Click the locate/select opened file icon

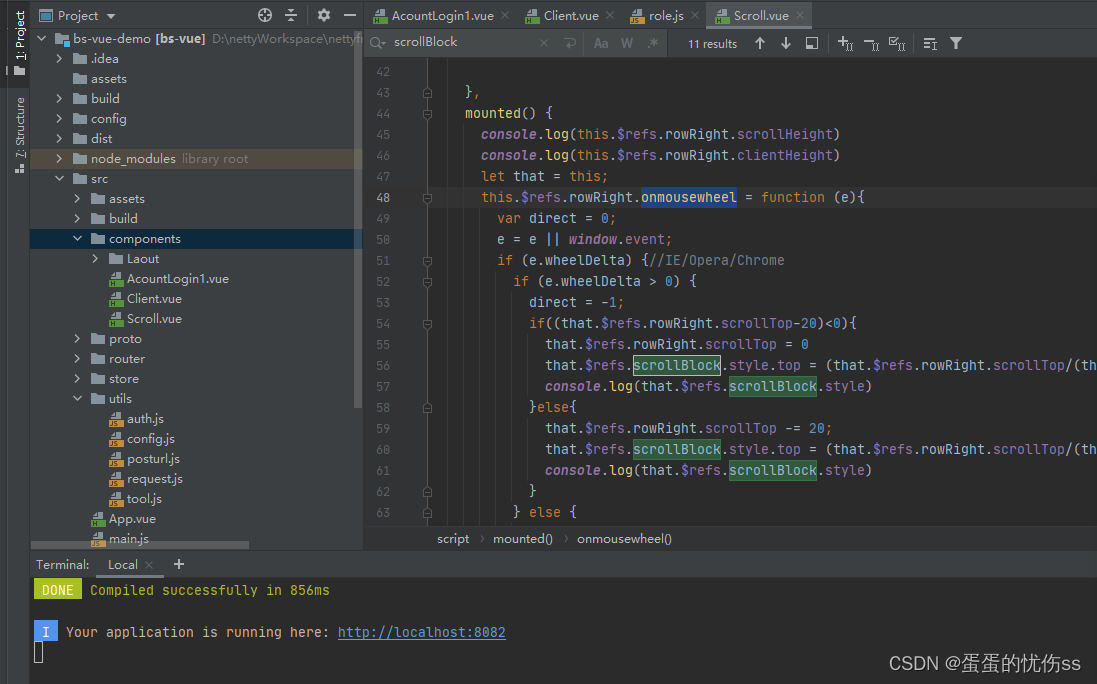[264, 15]
